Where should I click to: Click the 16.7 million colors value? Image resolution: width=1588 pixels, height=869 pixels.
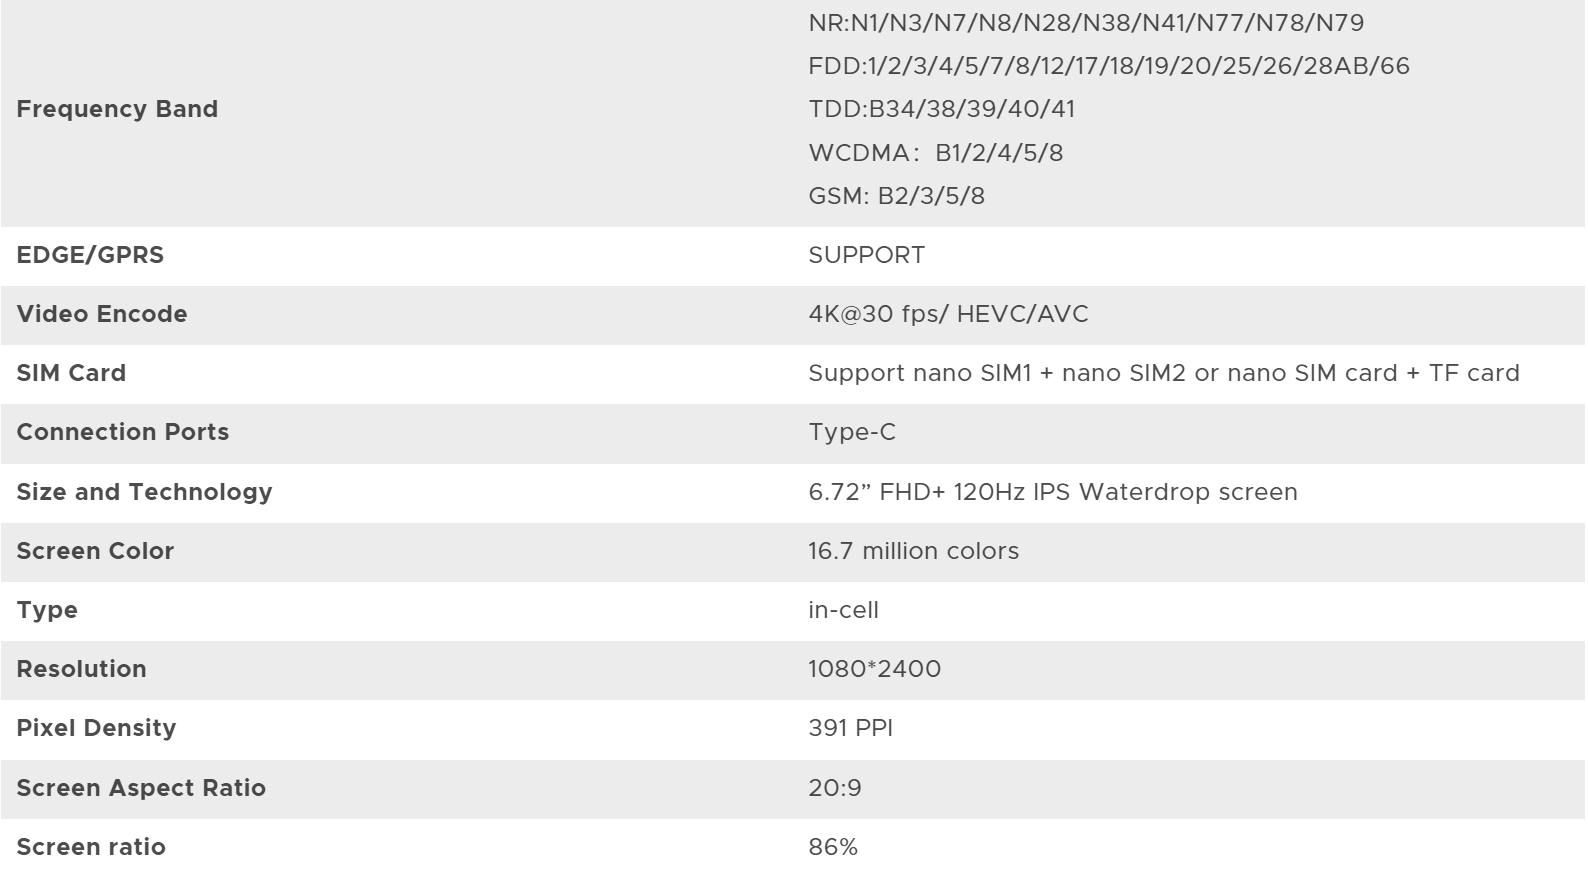click(913, 551)
